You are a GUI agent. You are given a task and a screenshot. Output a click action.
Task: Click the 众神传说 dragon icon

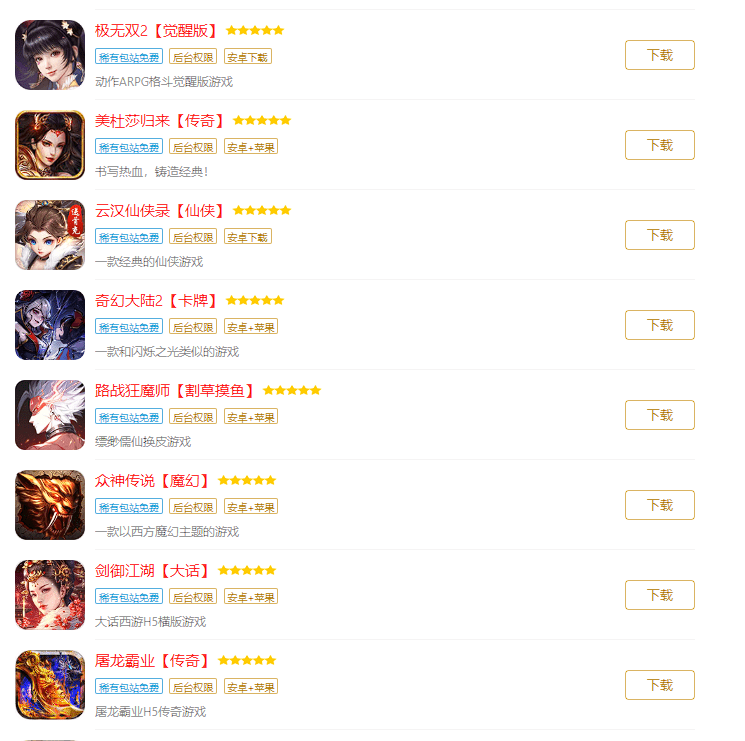pyautogui.click(x=50, y=505)
